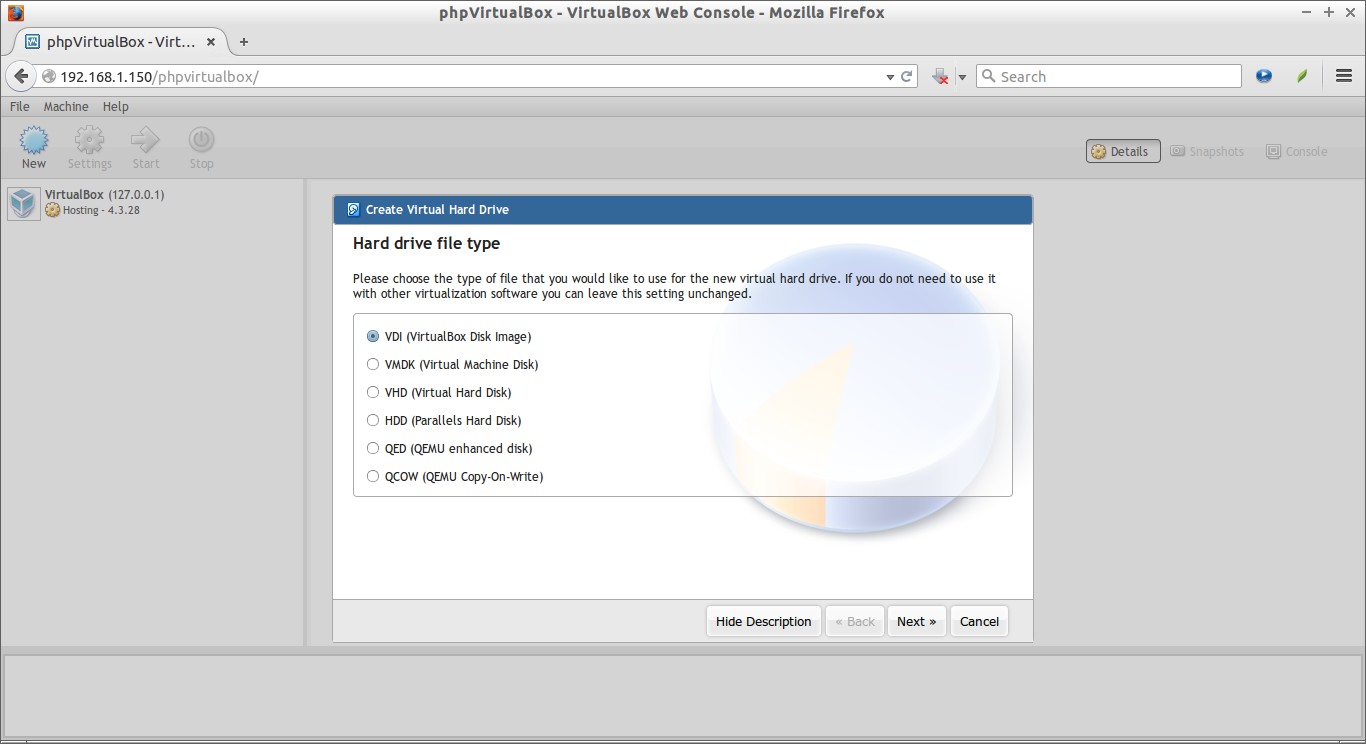This screenshot has width=1366, height=744.
Task: Click the Create Virtual Hard Drive dialog icon
Action: [x=352, y=210]
